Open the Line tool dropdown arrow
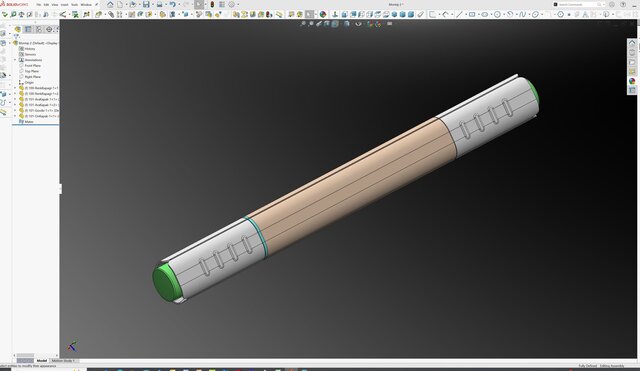 466,14
